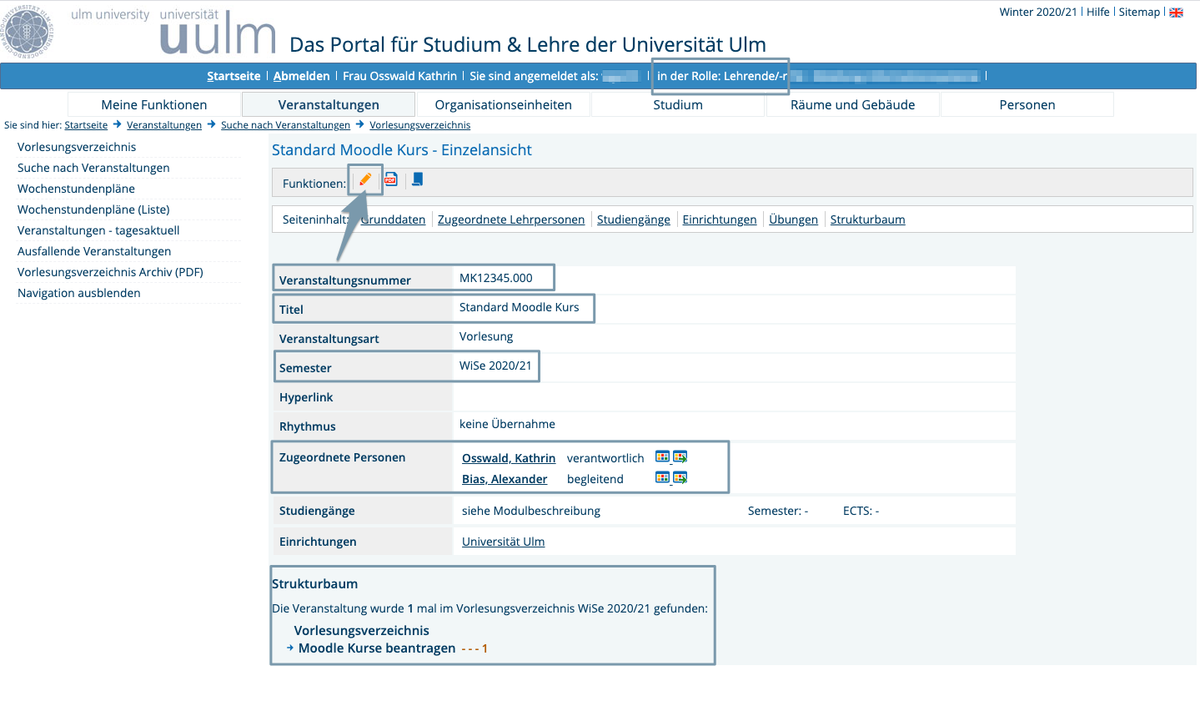Image resolution: width=1200 pixels, height=701 pixels.
Task: Jump to Übungen section link
Action: (x=794, y=219)
